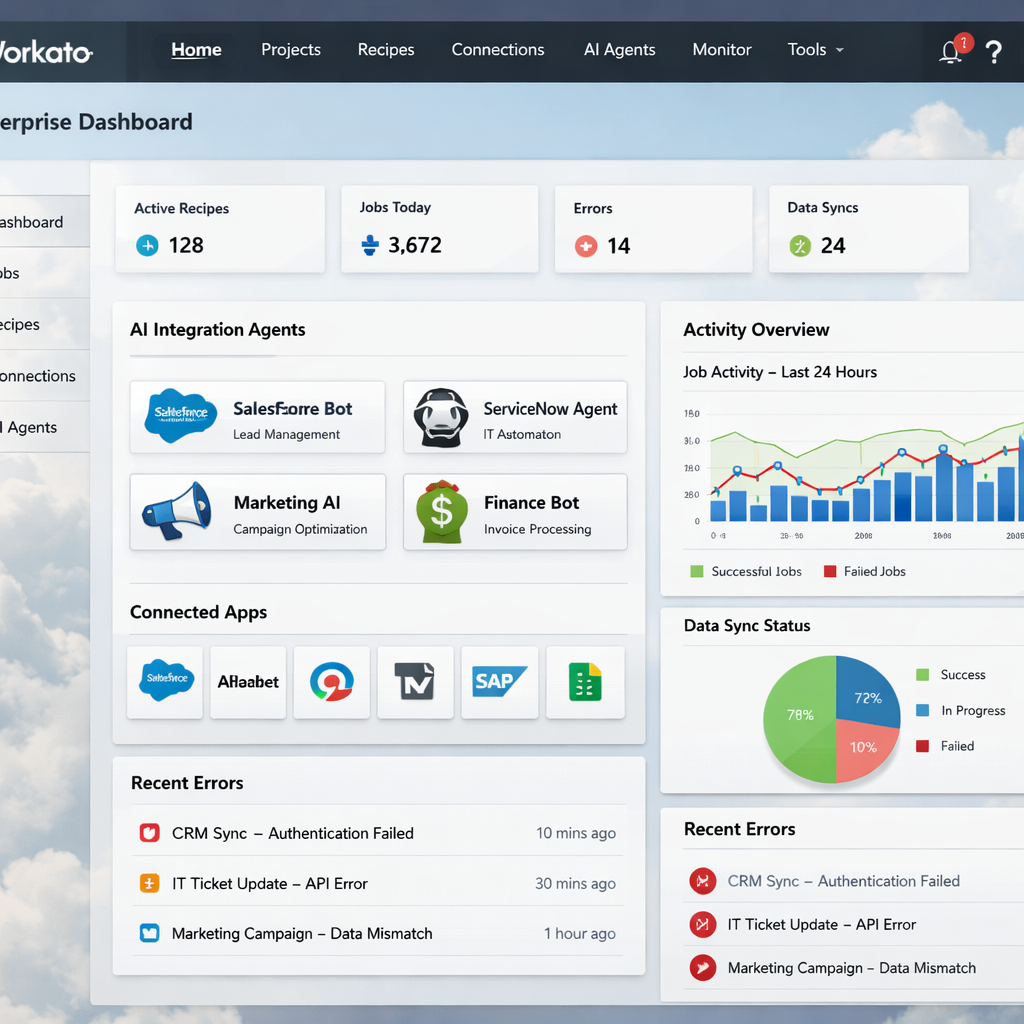Open the Salesforce Bot agent name

293,409
